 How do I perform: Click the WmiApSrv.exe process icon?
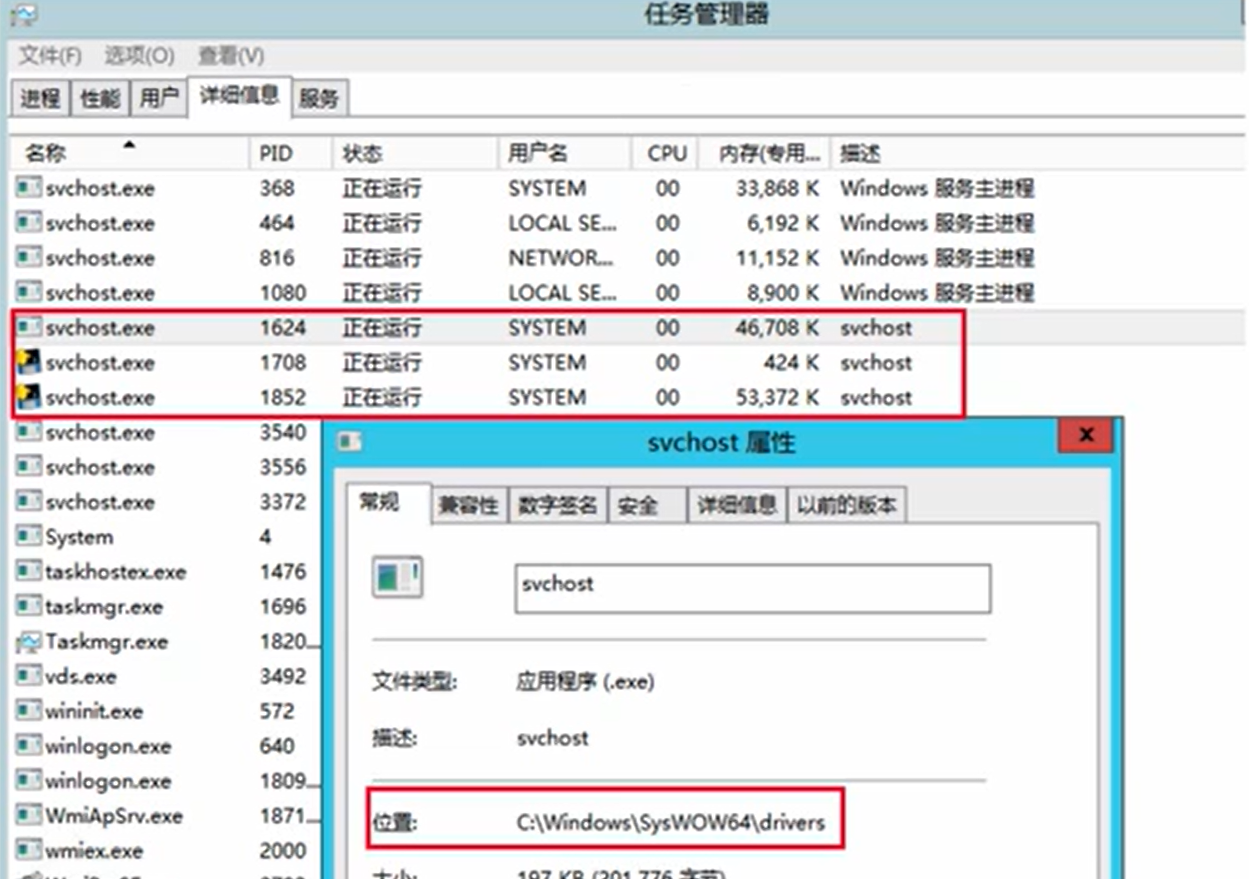click(29, 816)
